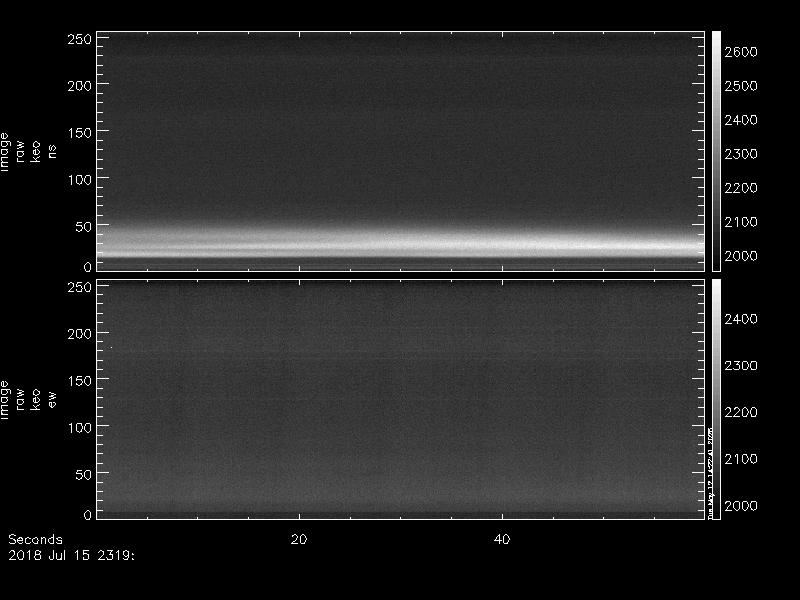Click the 2018 Jul 15 2319 timestamp
The width and height of the screenshot is (800, 600).
click(x=71, y=555)
